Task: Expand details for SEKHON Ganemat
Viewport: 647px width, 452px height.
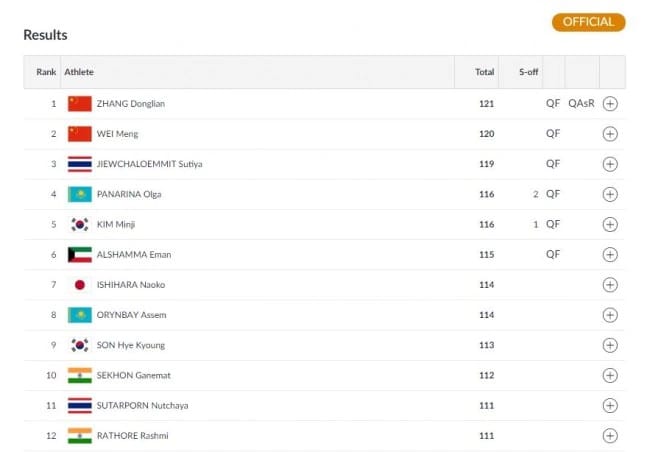Action: (610, 375)
